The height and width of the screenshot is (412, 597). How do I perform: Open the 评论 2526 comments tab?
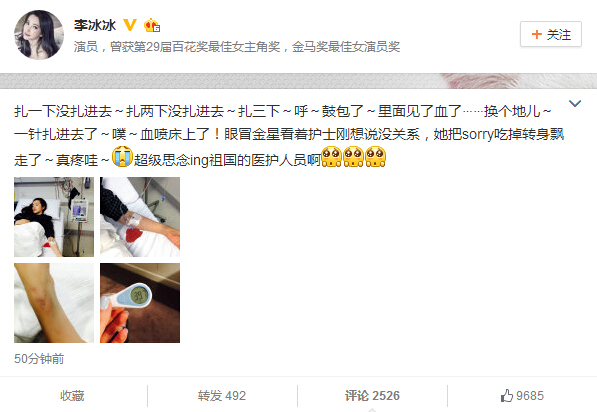click(x=372, y=396)
